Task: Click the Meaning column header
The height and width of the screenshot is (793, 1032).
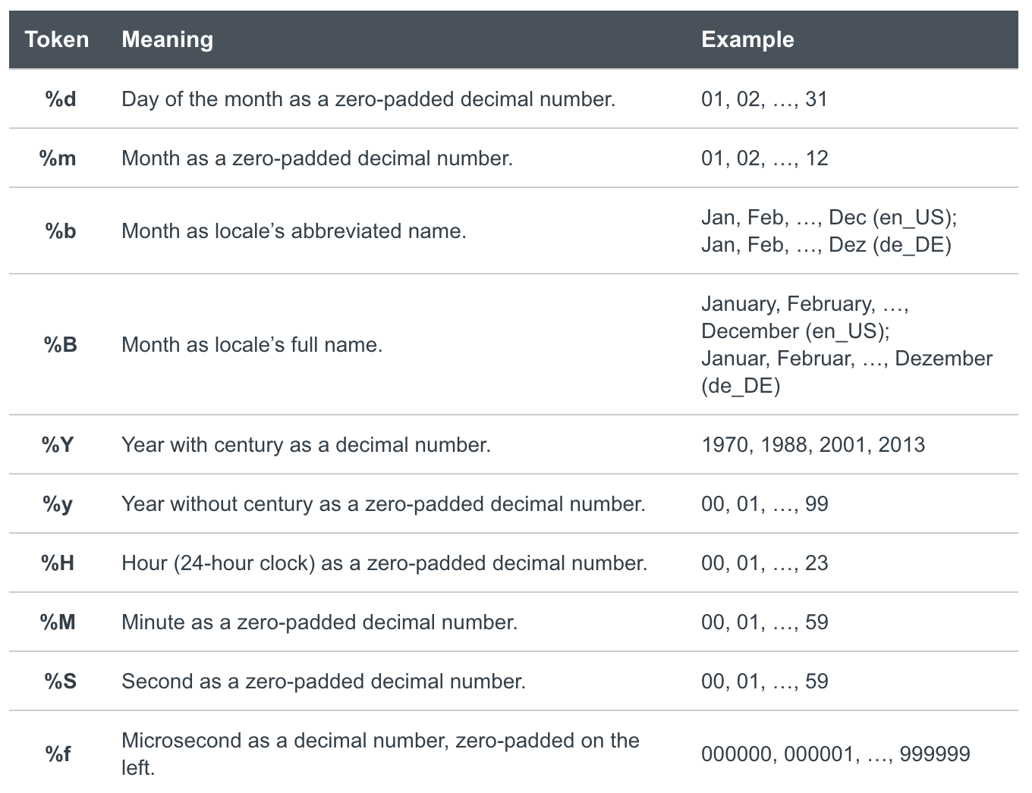Action: click(x=167, y=40)
